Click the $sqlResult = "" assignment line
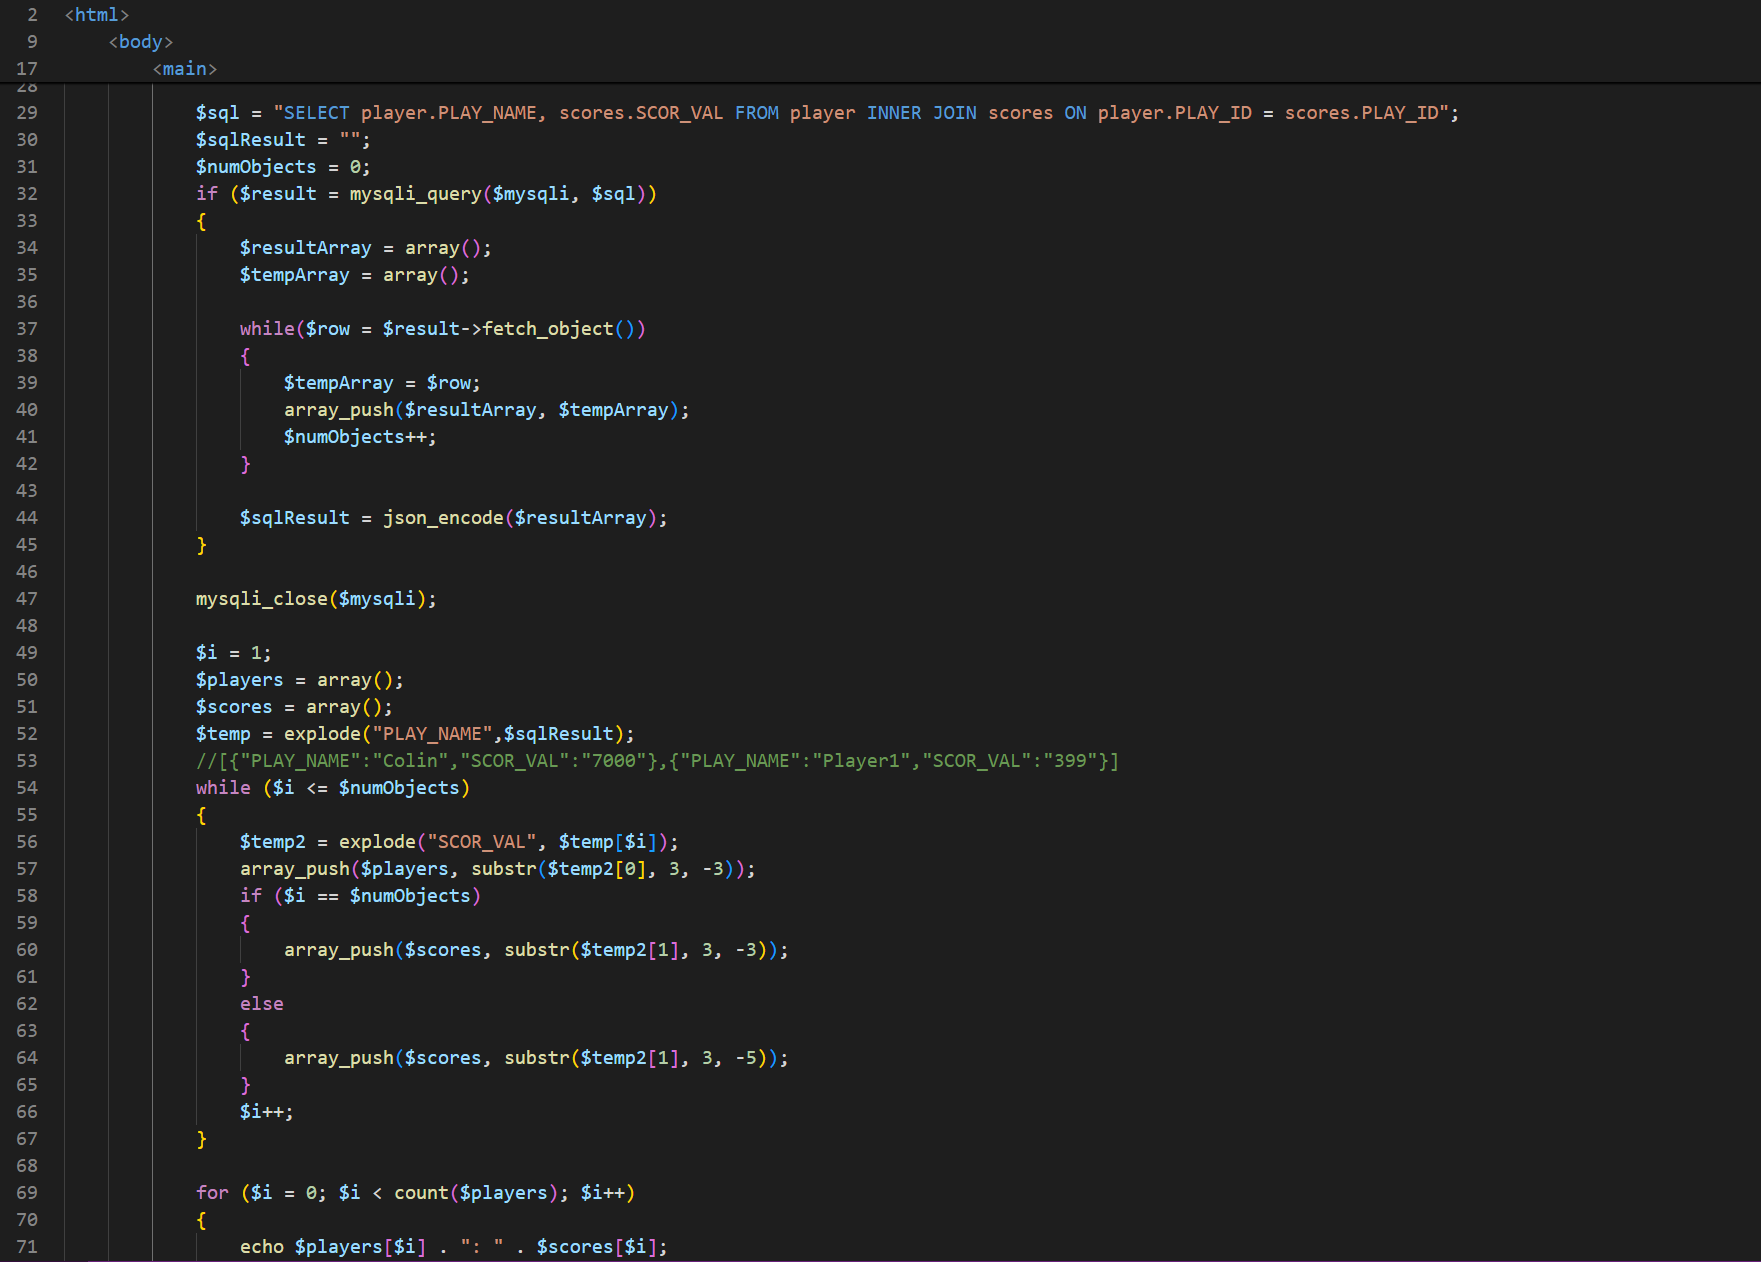 tap(283, 140)
